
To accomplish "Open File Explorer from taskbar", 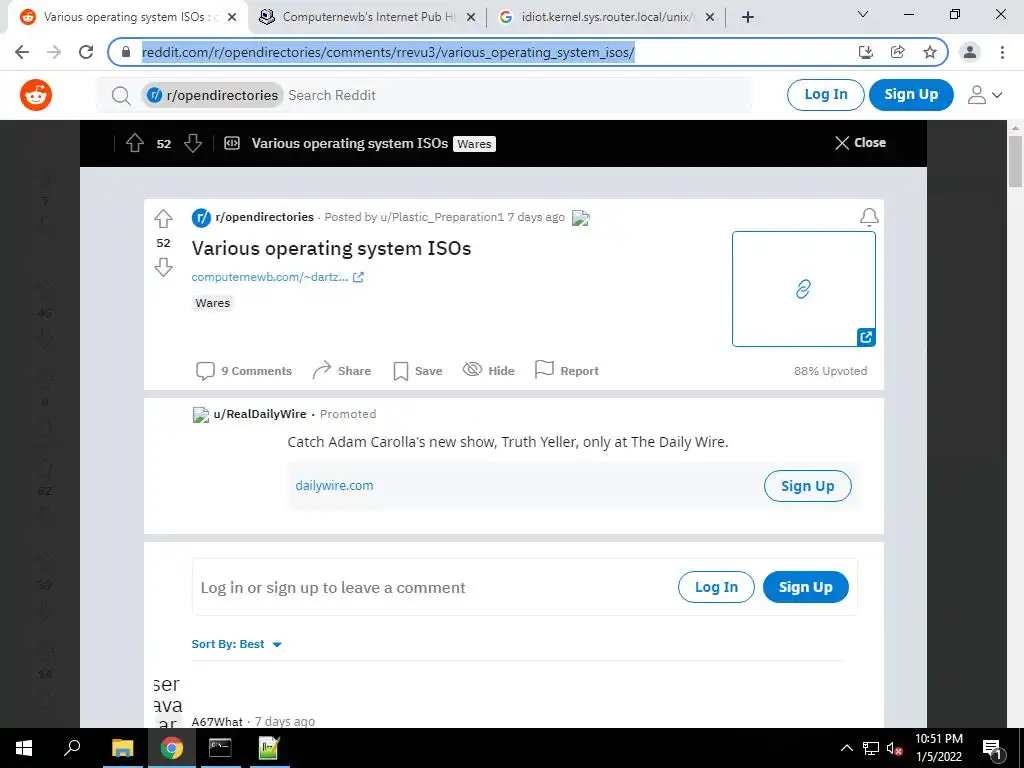I will click(x=122, y=748).
